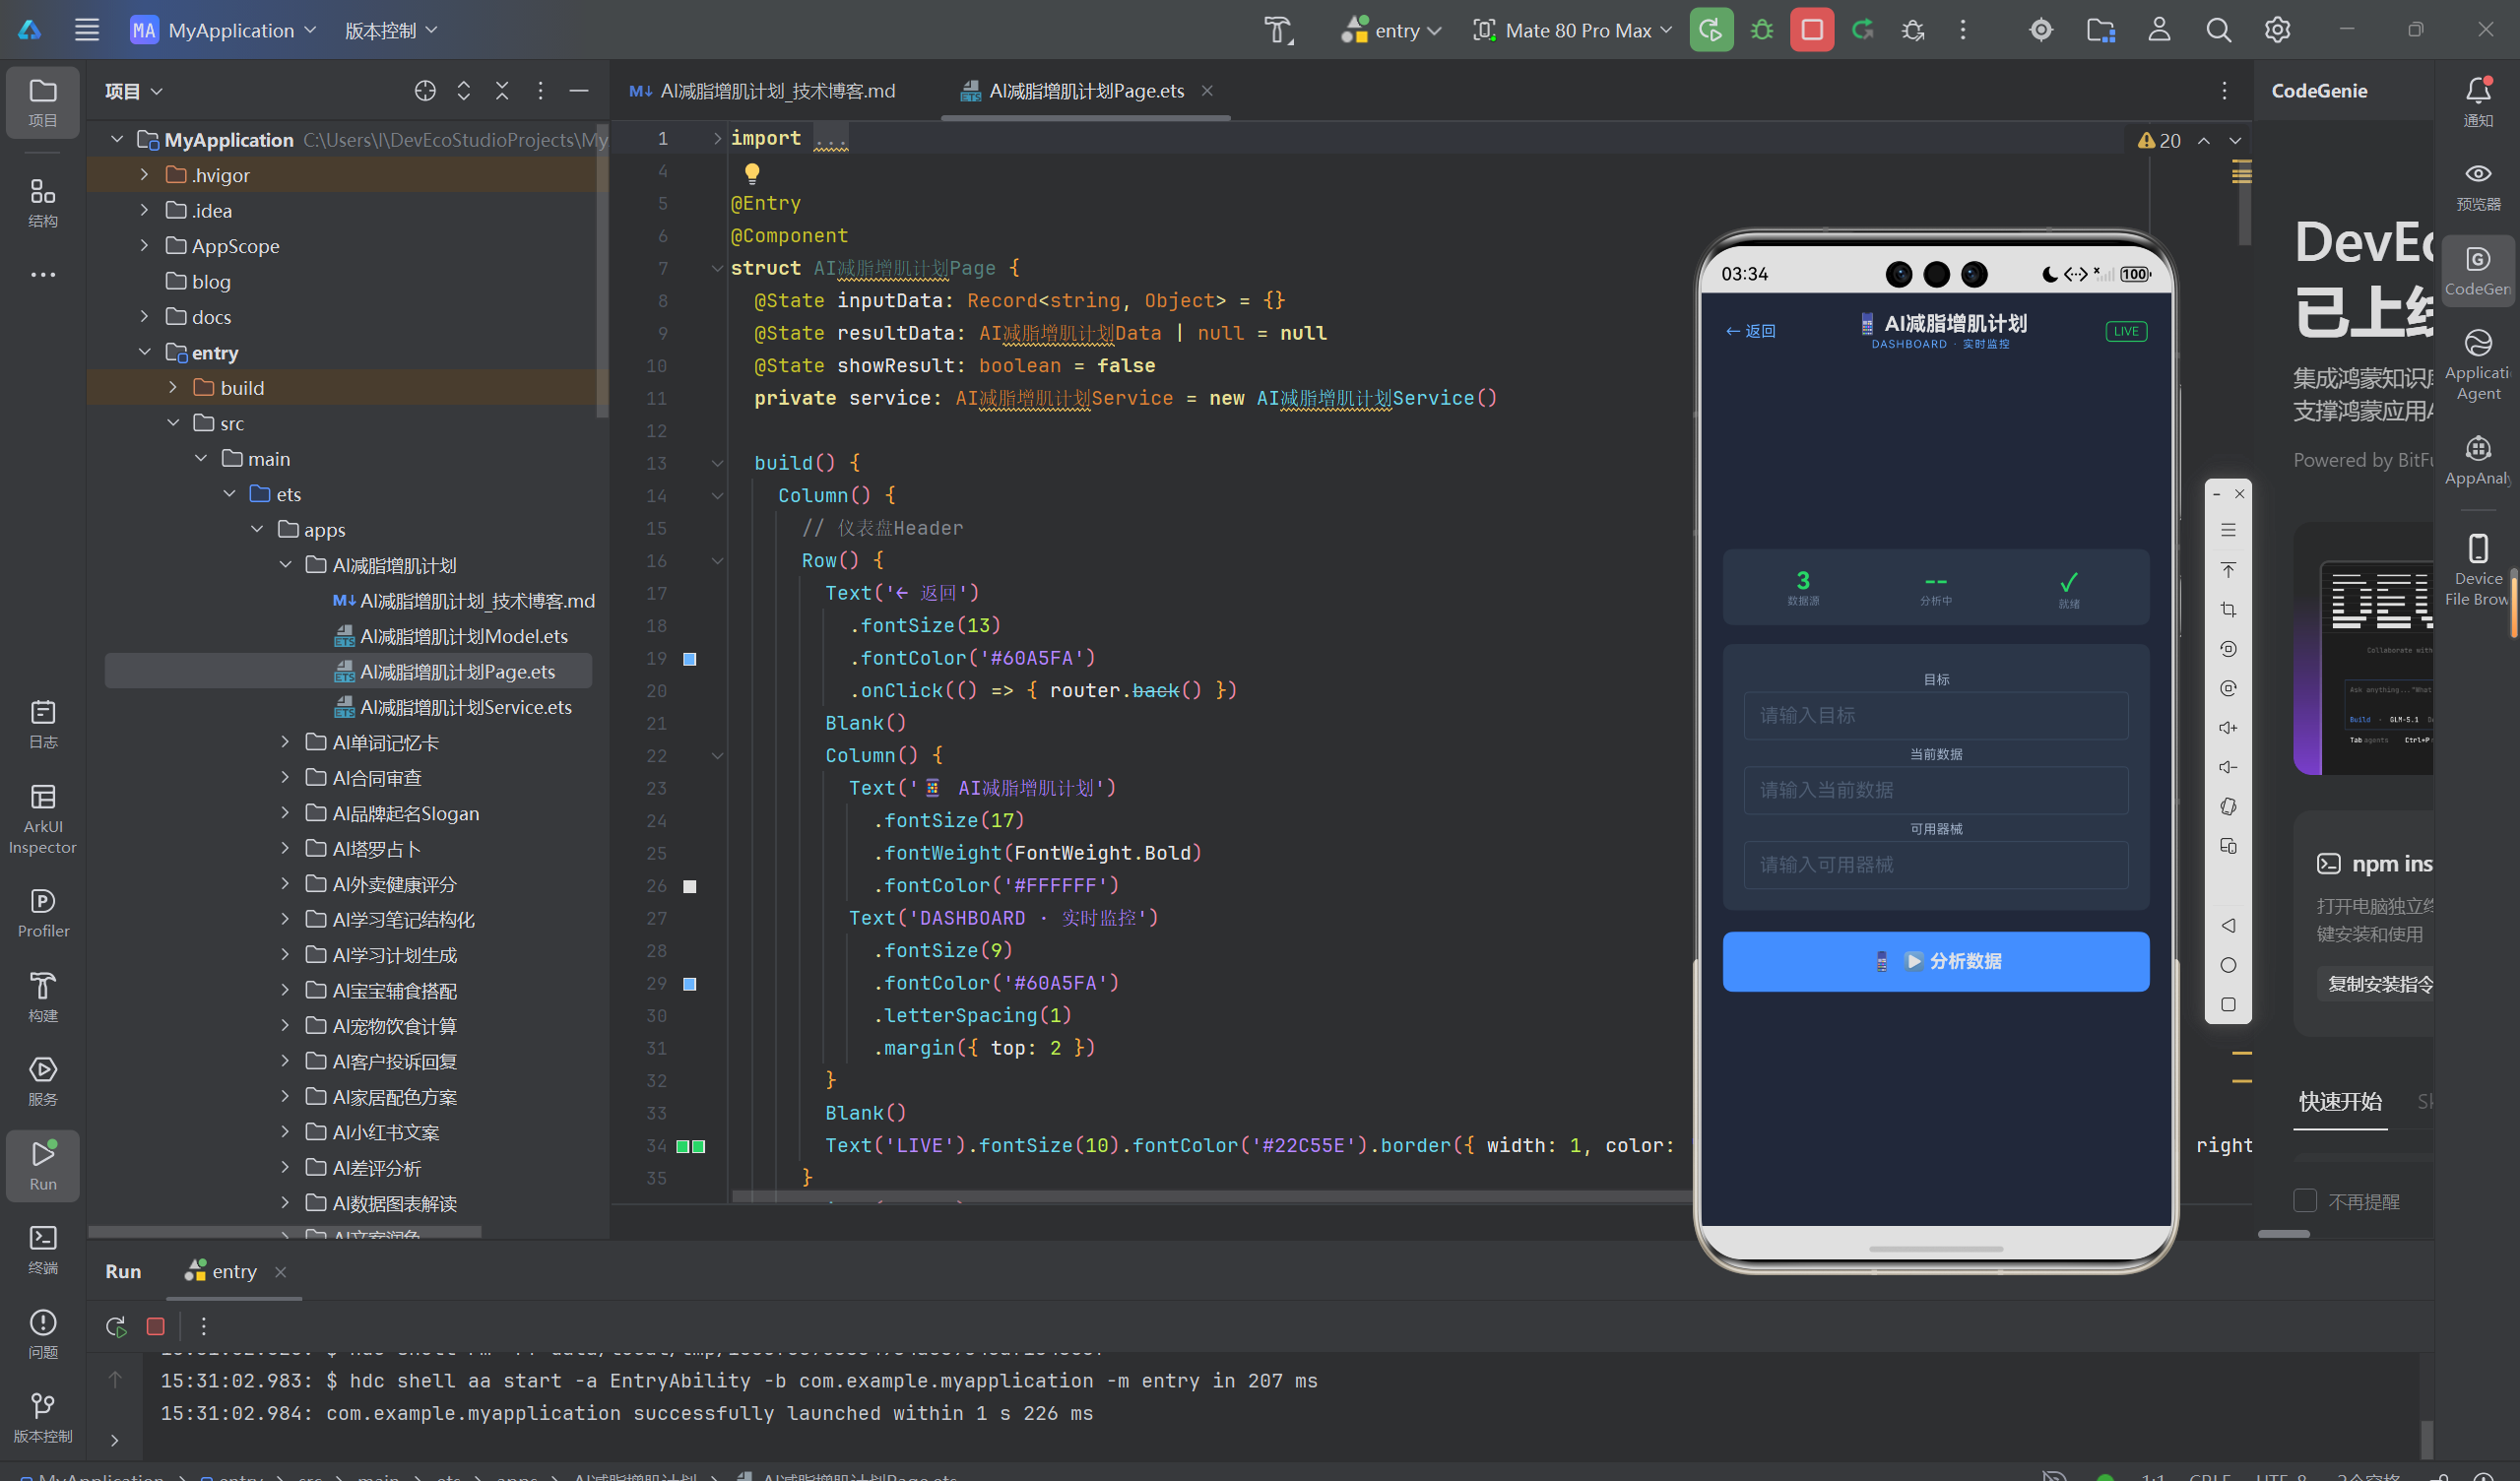Click the Run entry green button
Viewport: 2520px width, 1481px height.
click(x=1711, y=30)
